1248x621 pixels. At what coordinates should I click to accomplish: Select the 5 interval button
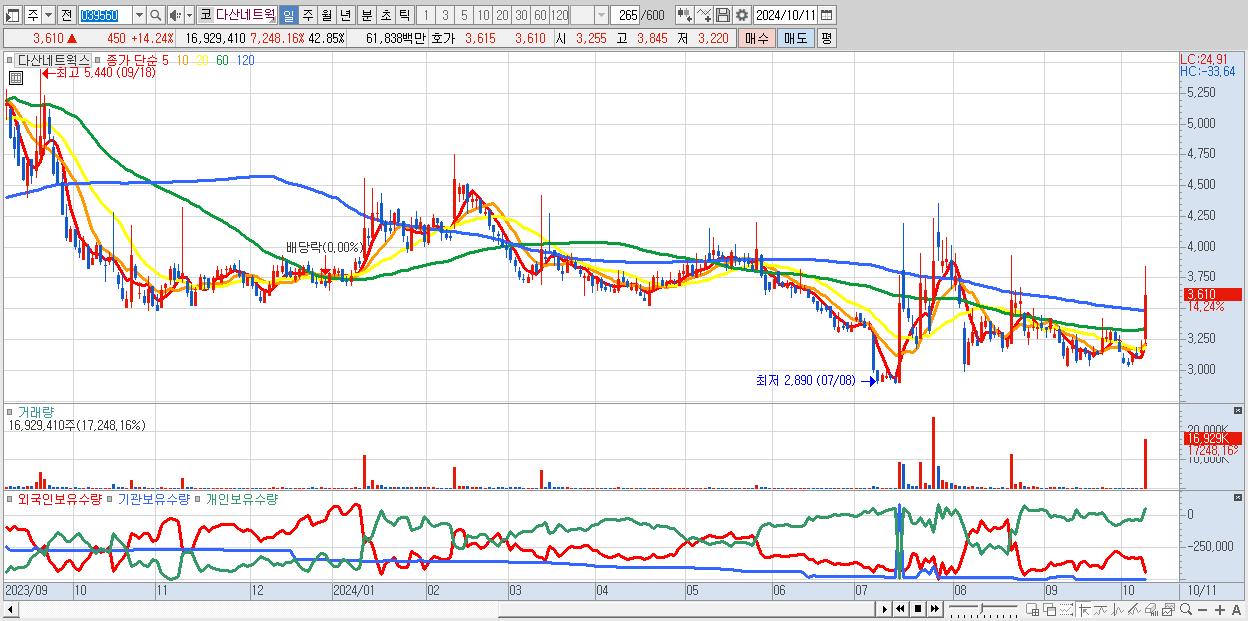pos(464,15)
